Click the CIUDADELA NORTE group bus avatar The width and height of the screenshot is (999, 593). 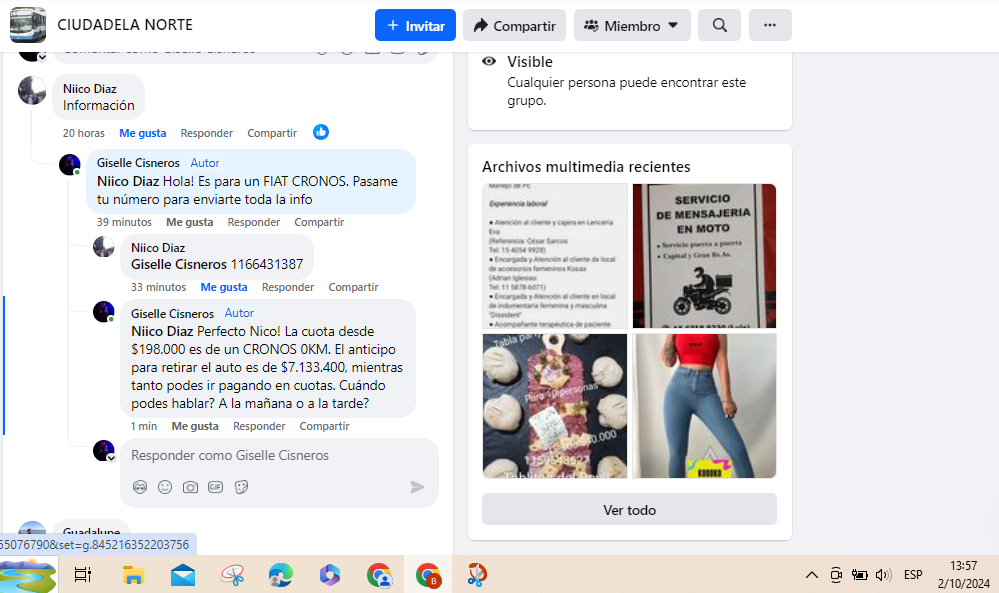[x=27, y=25]
